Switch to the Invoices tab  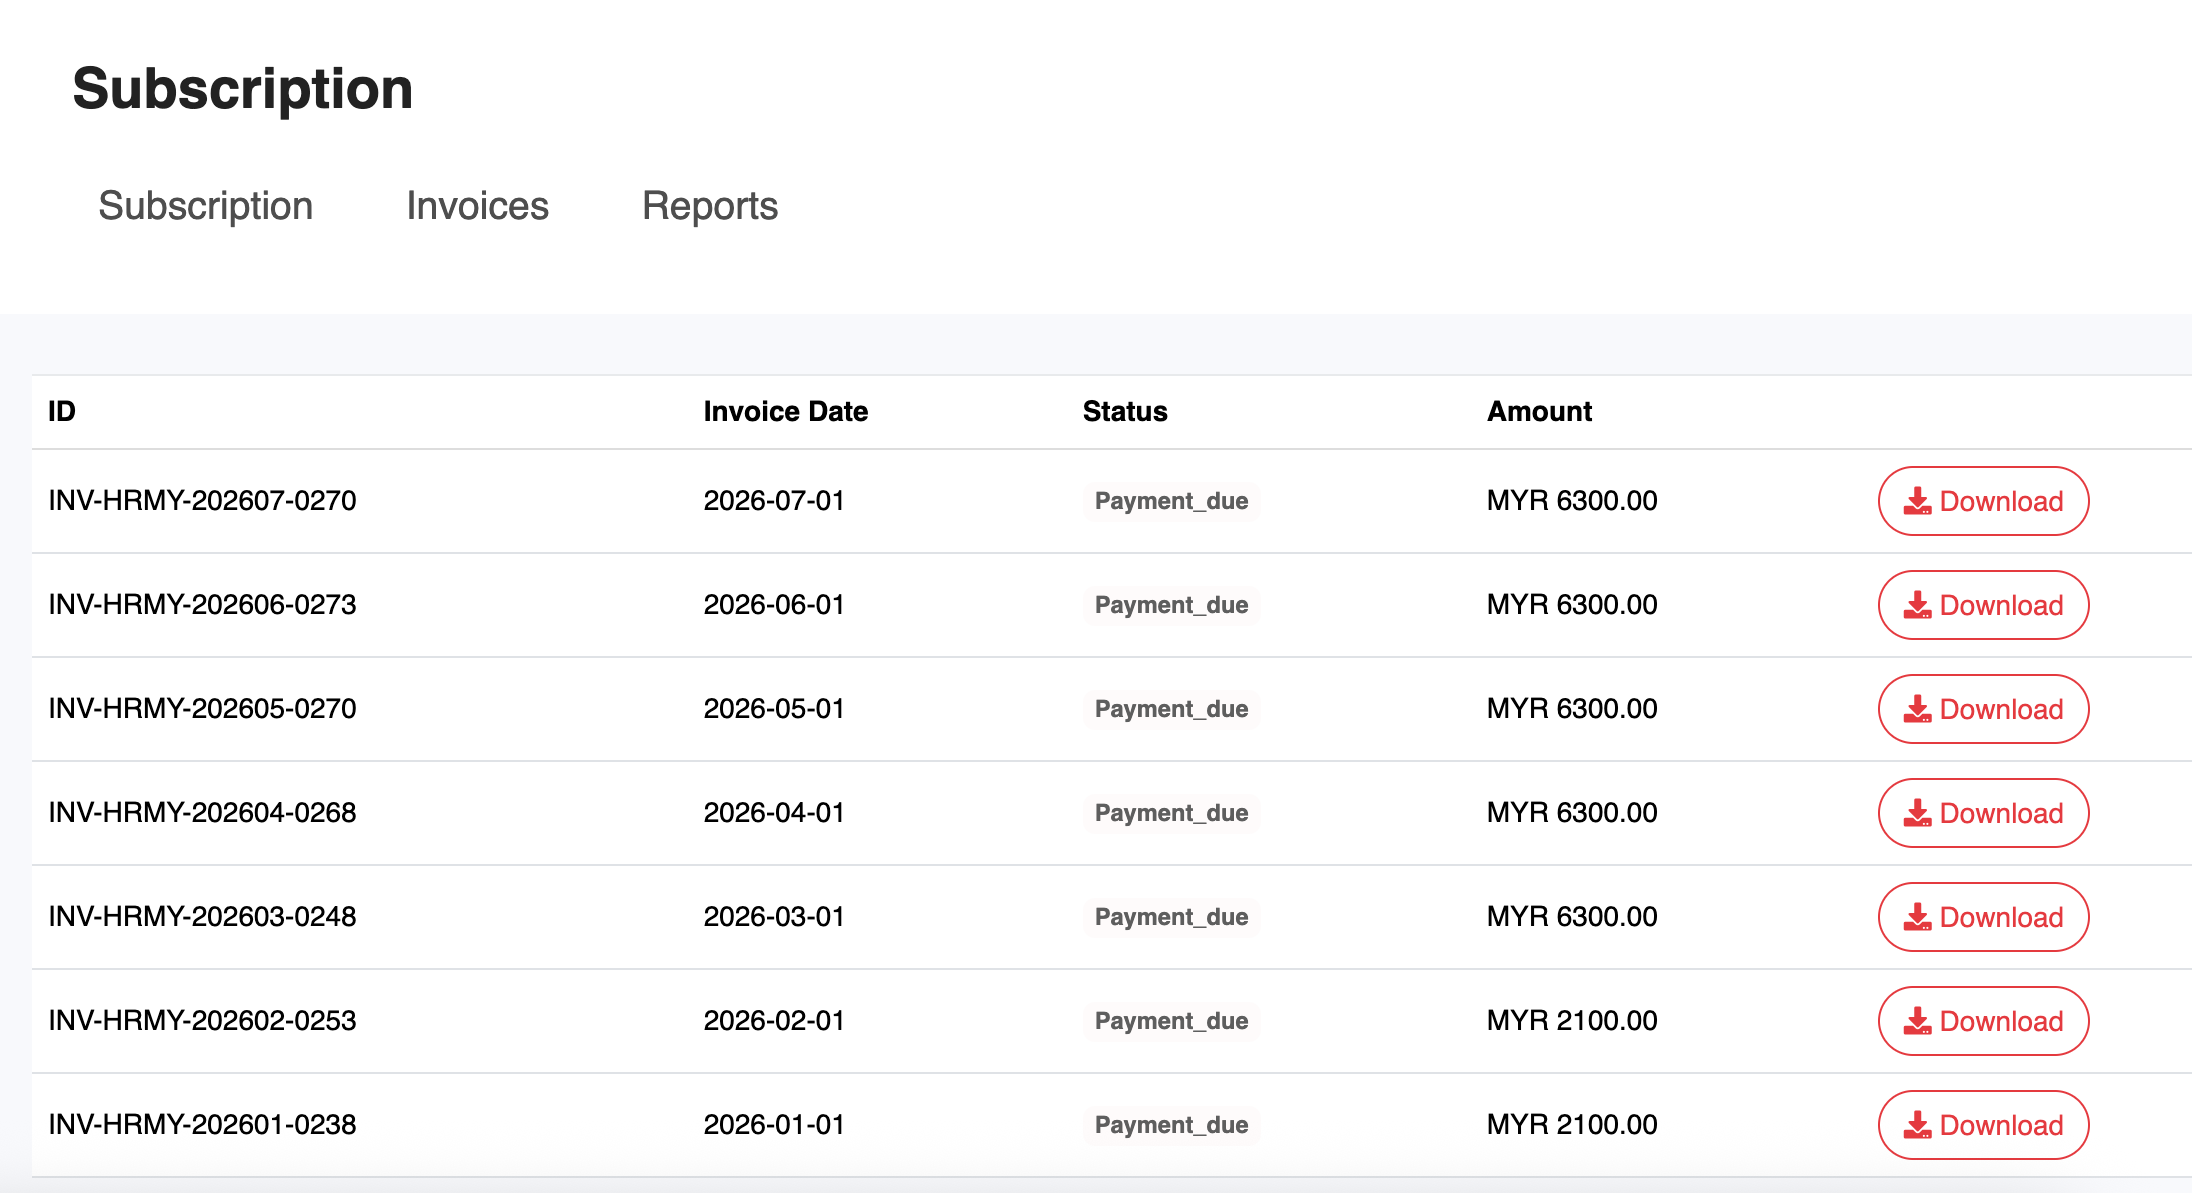pyautogui.click(x=477, y=206)
